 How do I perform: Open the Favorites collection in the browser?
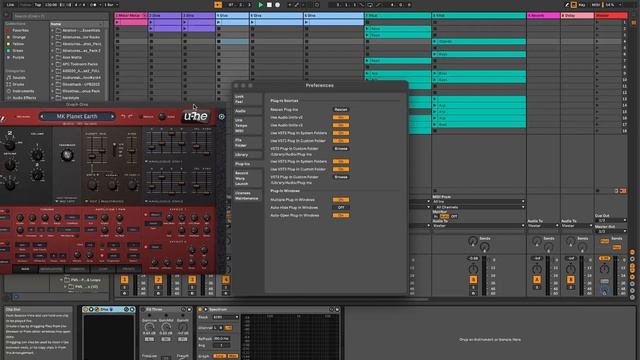tap(20, 30)
